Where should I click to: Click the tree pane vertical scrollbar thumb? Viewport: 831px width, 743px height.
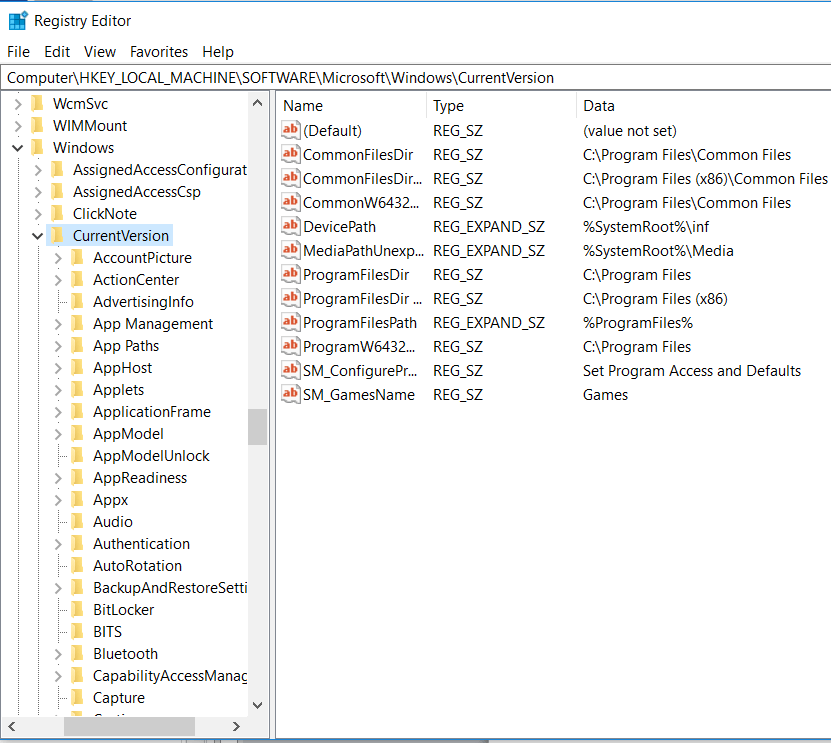pyautogui.click(x=258, y=427)
